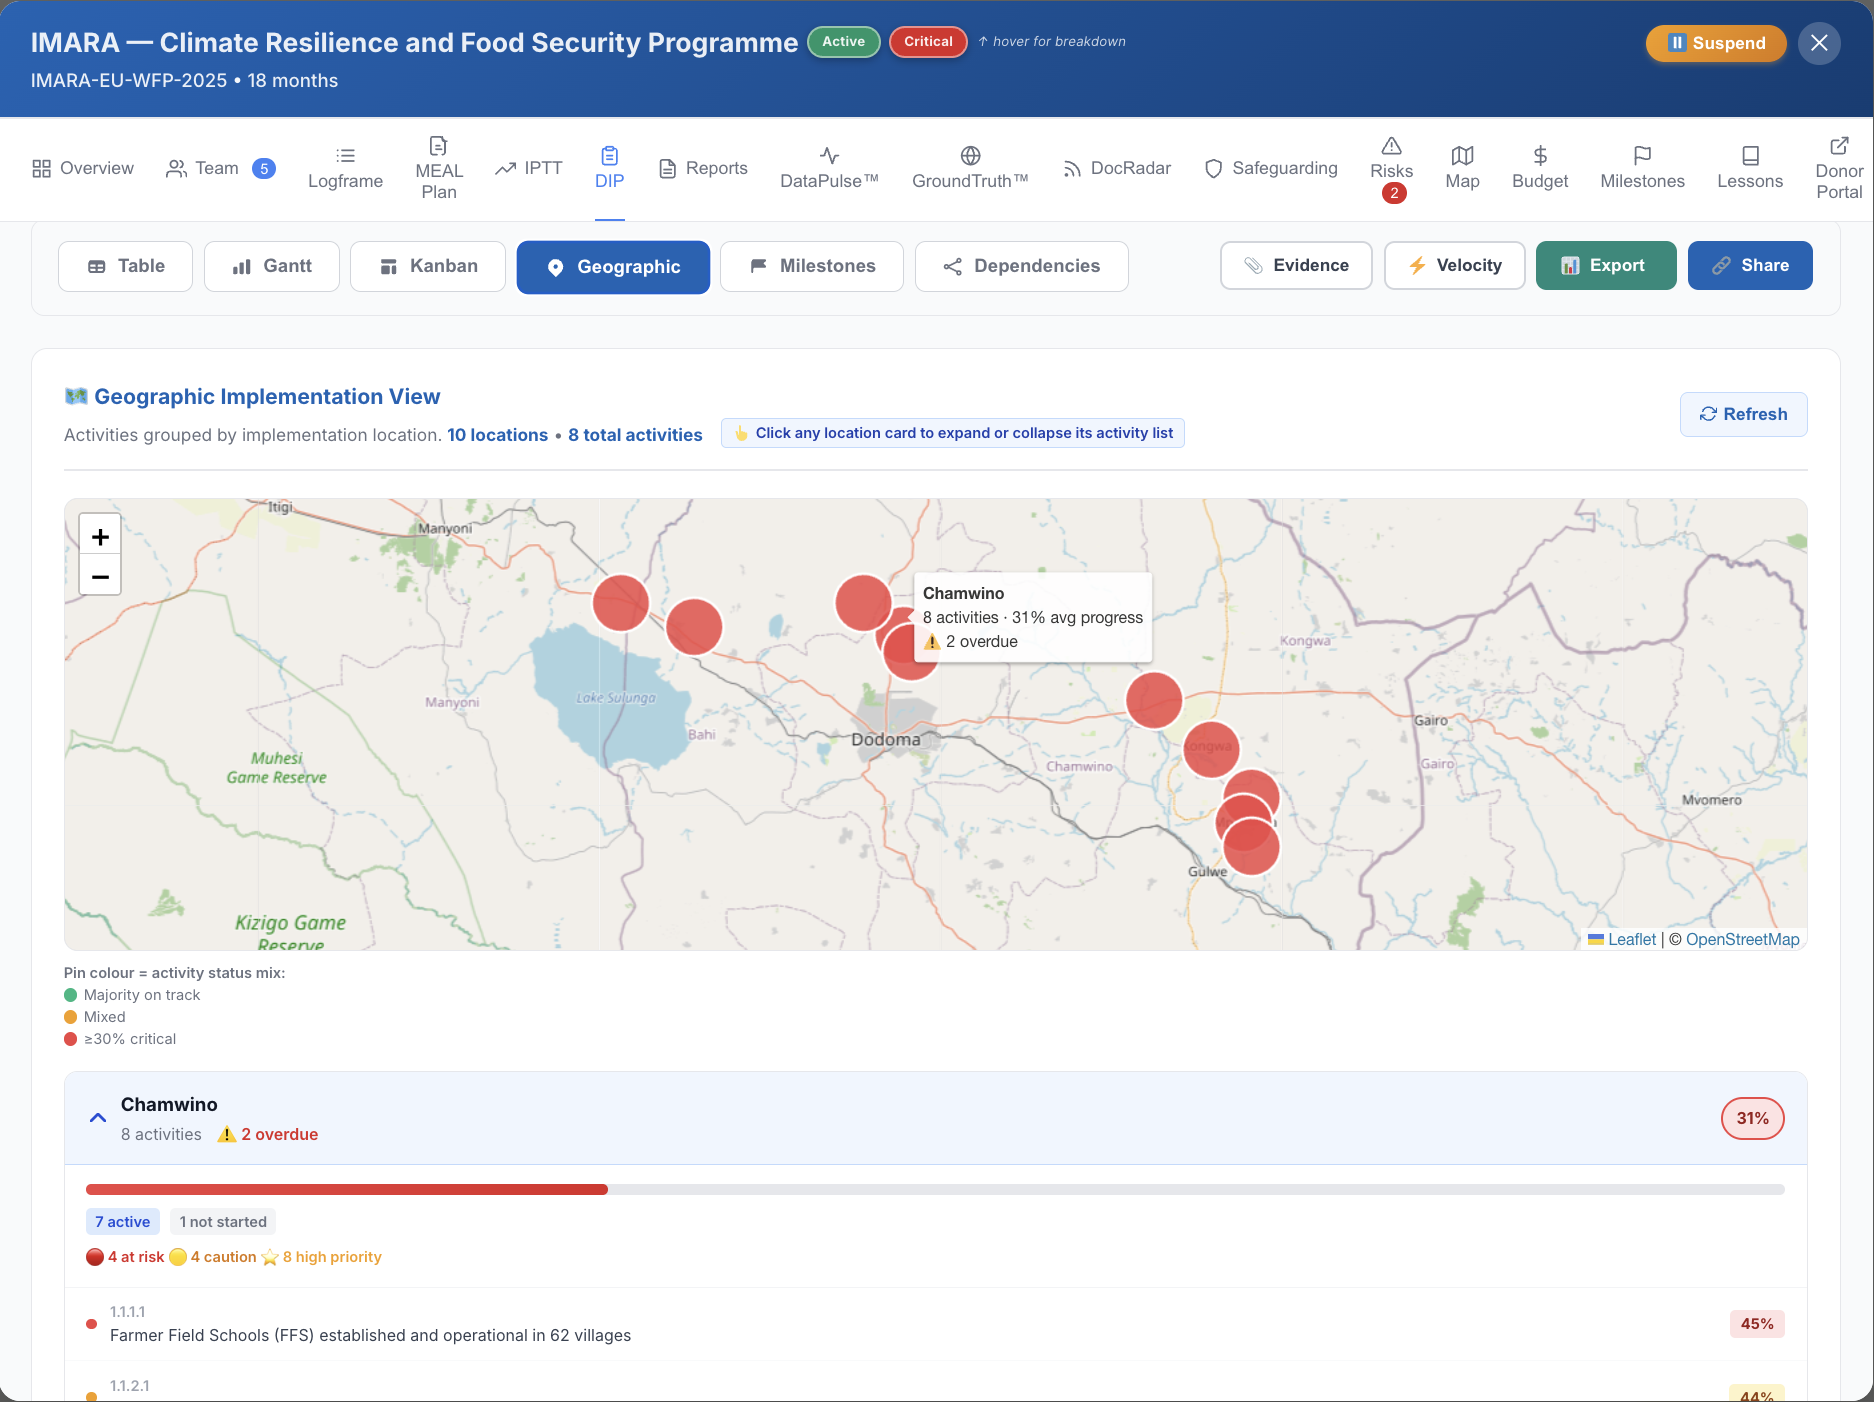Open the Team tab
Viewport: 1874px width, 1402px height.
coord(219,168)
